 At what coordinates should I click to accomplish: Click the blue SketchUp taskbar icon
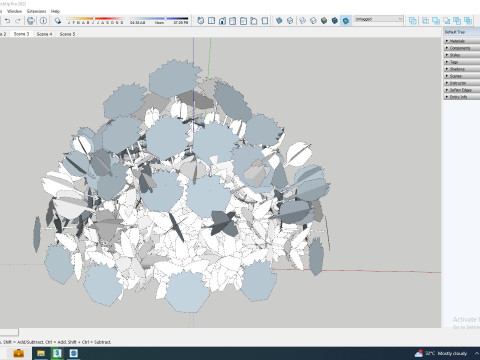tap(74, 353)
